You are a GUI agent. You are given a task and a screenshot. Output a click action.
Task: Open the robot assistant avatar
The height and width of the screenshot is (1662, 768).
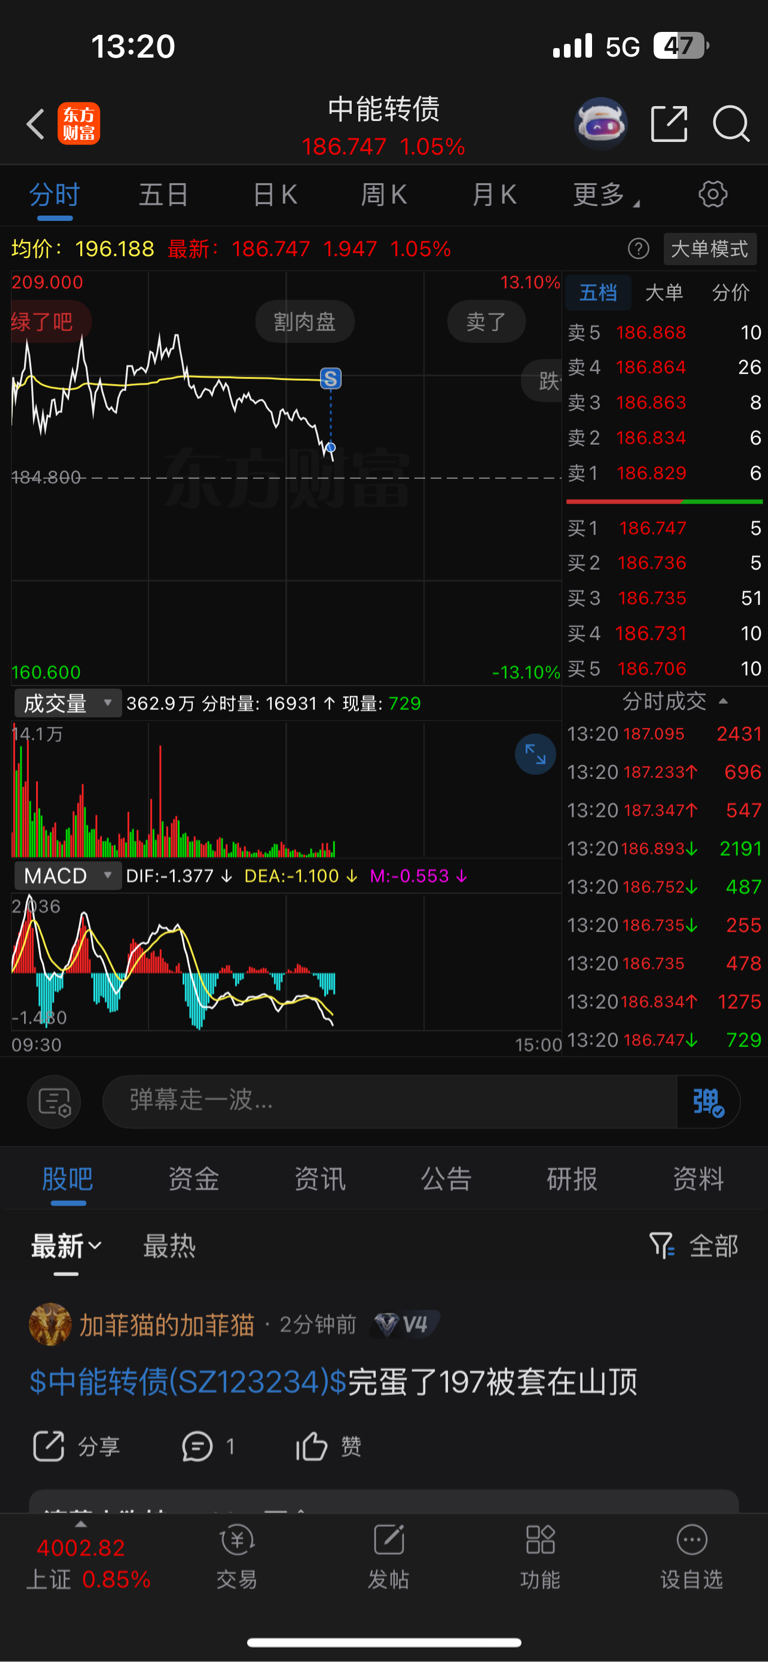coord(600,124)
